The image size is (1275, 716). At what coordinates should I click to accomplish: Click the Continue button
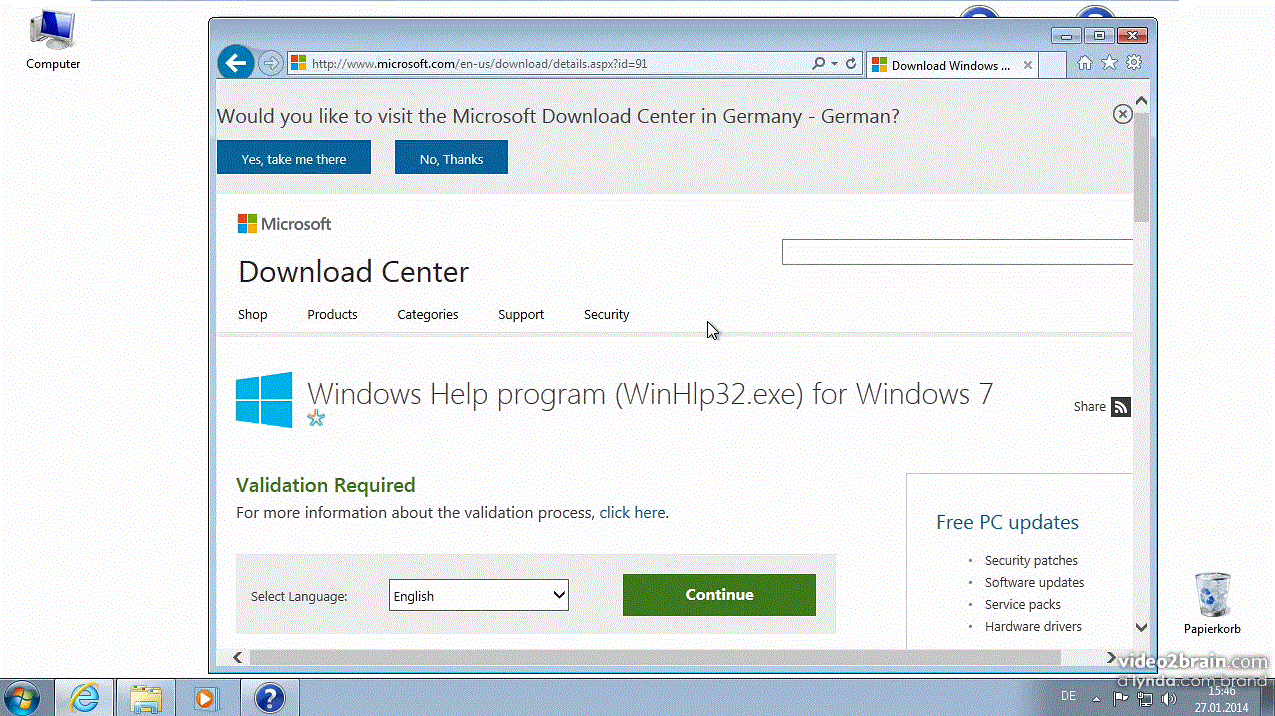719,595
